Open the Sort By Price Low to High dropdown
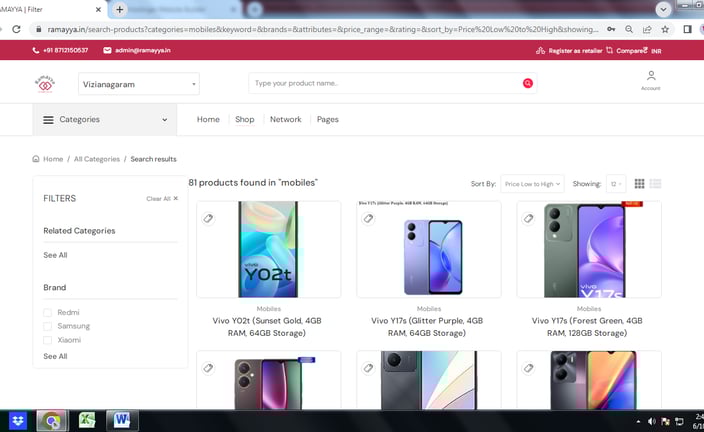This screenshot has height=432, width=704. point(532,184)
